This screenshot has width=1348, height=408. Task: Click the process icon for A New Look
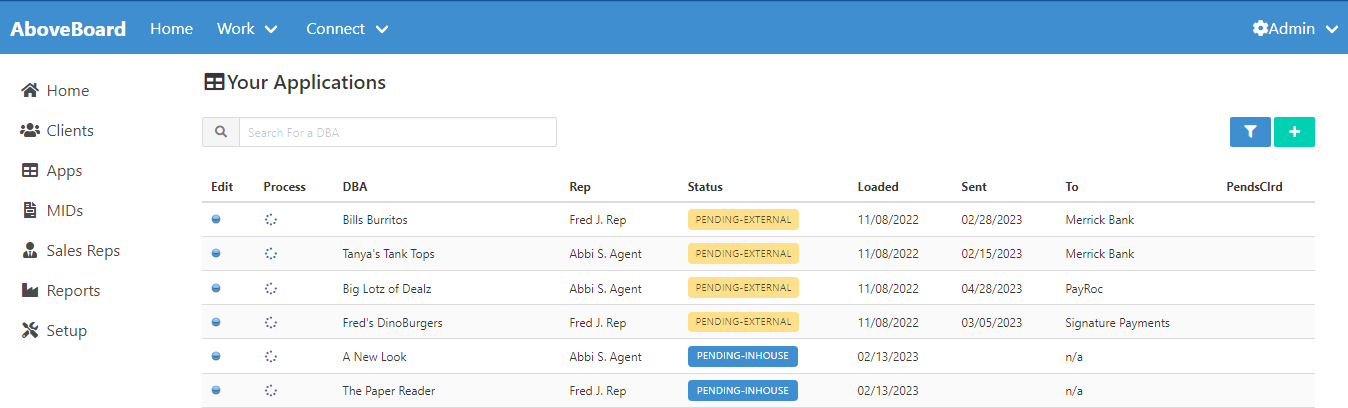point(270,356)
